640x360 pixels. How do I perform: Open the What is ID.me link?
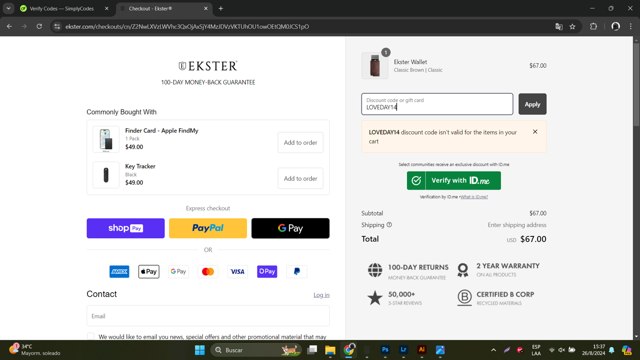click(474, 197)
